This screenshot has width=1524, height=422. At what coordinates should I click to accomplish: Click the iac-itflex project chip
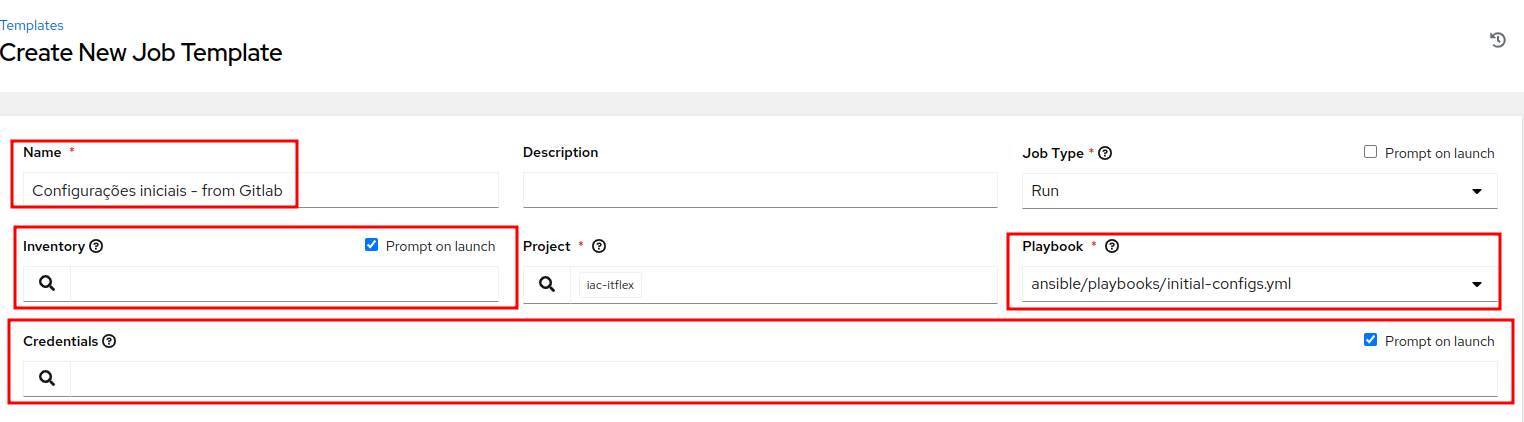pos(610,285)
